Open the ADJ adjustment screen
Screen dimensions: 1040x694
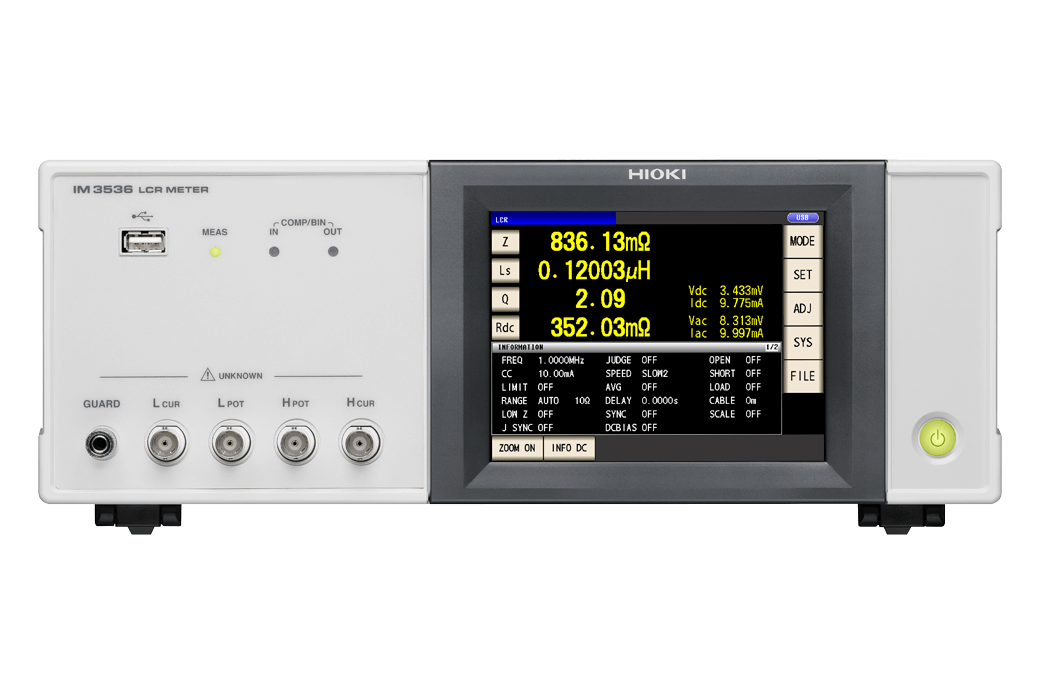click(804, 308)
